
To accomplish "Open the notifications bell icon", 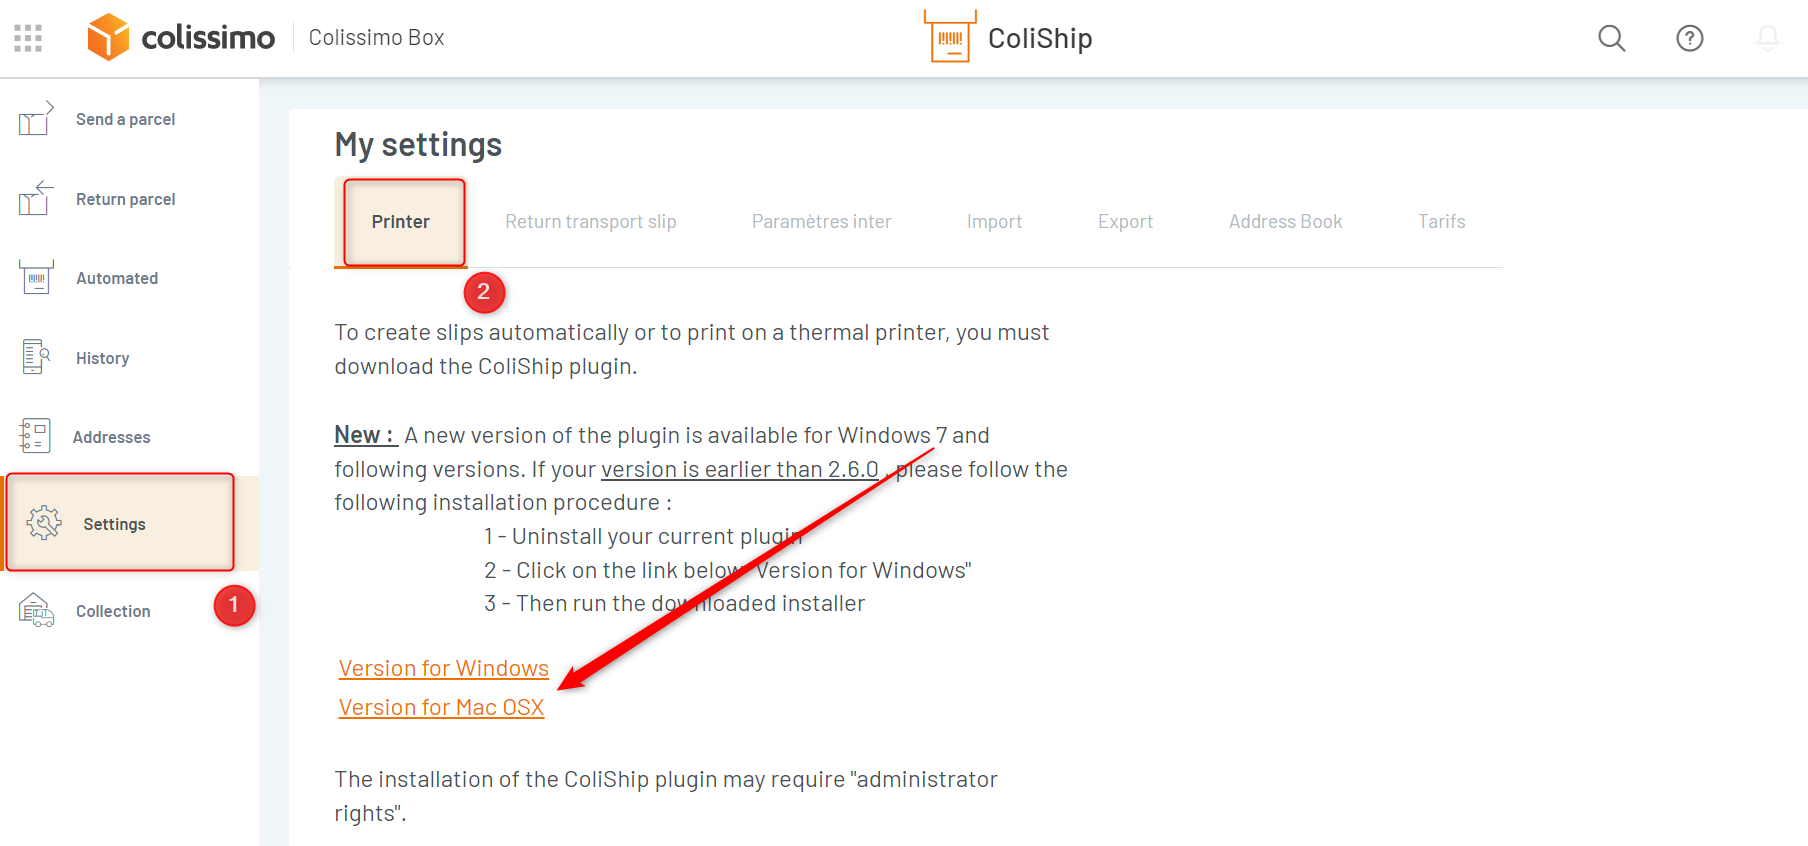I will (x=1767, y=38).
